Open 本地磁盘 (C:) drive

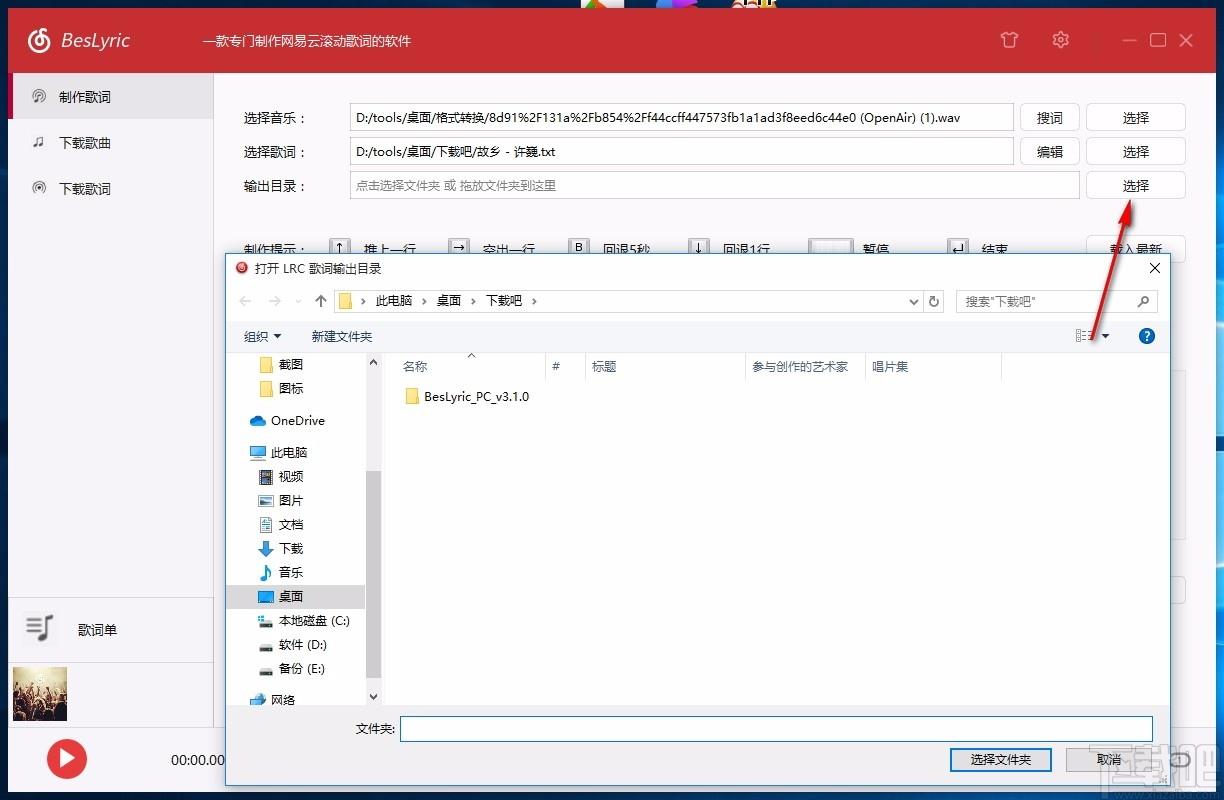304,621
